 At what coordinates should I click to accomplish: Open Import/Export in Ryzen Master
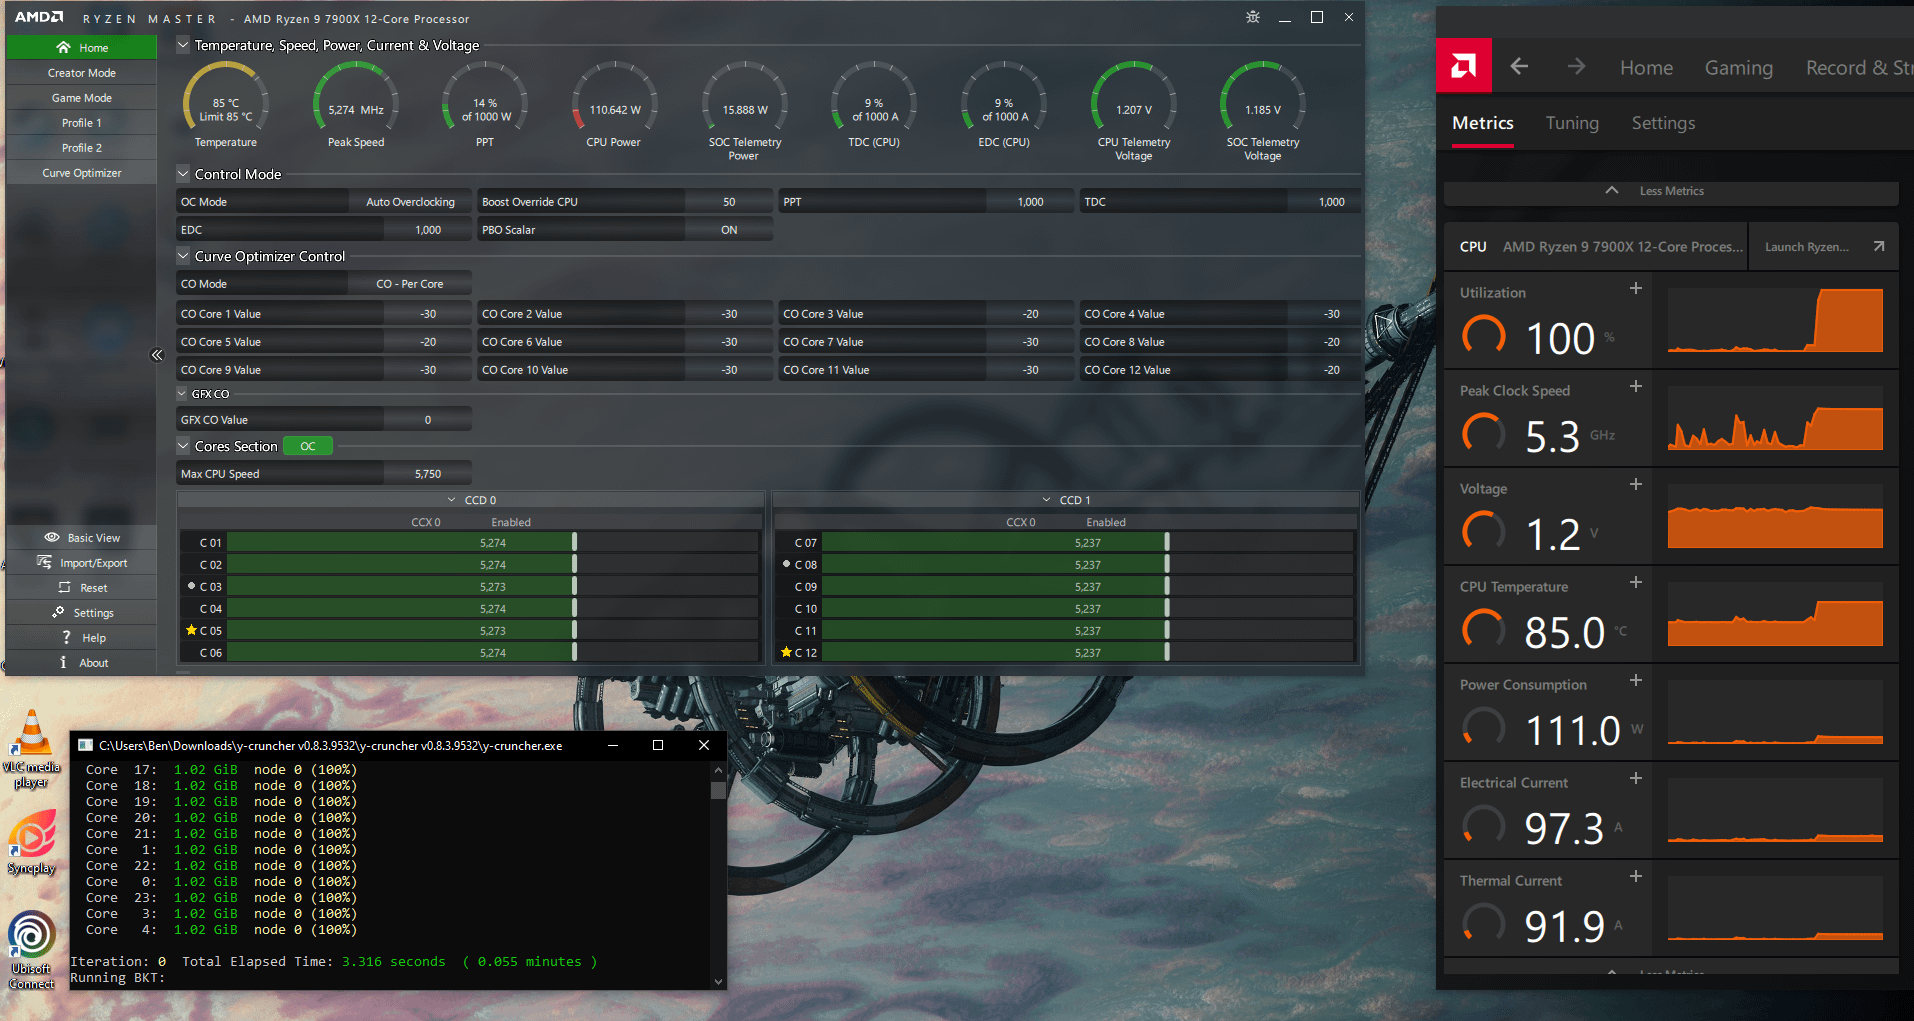82,562
